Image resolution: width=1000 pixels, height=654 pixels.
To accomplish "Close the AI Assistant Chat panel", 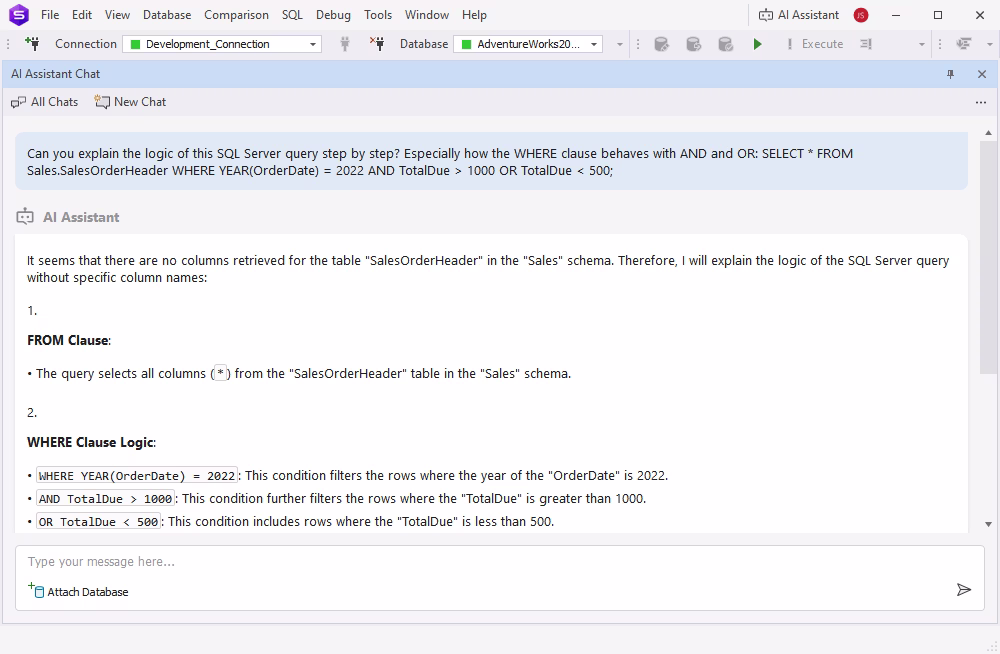I will pos(982,74).
